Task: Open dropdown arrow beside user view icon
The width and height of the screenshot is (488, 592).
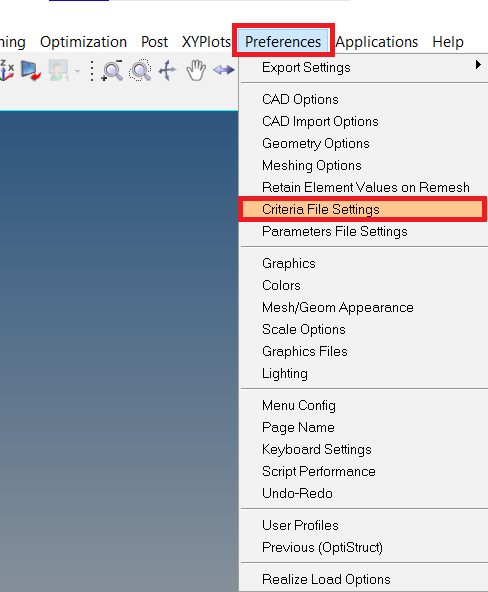Action: point(77,71)
